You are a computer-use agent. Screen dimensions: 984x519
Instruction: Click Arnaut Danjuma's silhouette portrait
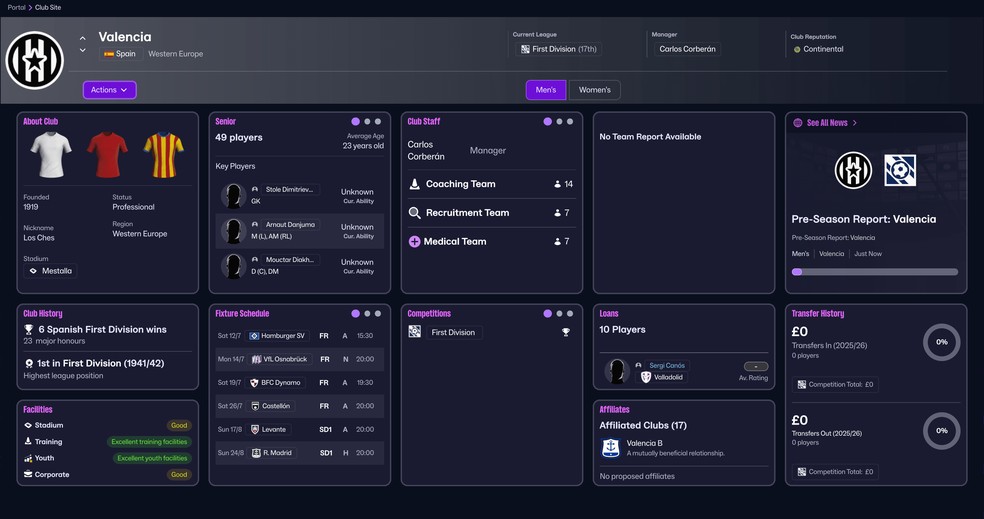pos(233,231)
